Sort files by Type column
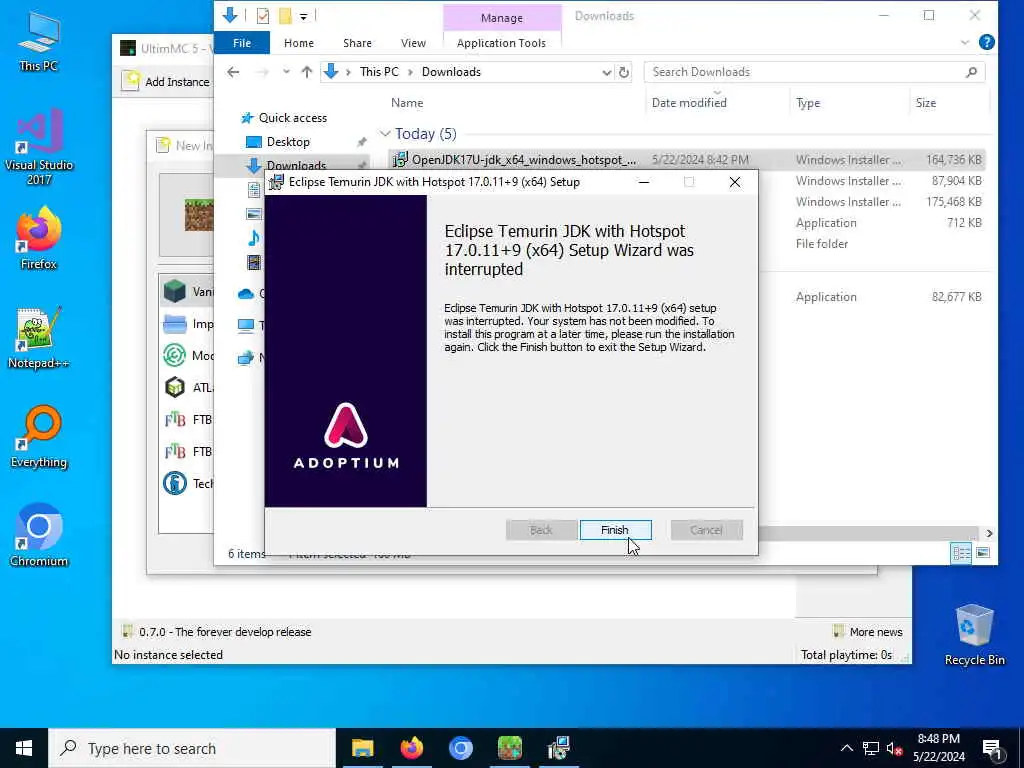 pos(808,103)
